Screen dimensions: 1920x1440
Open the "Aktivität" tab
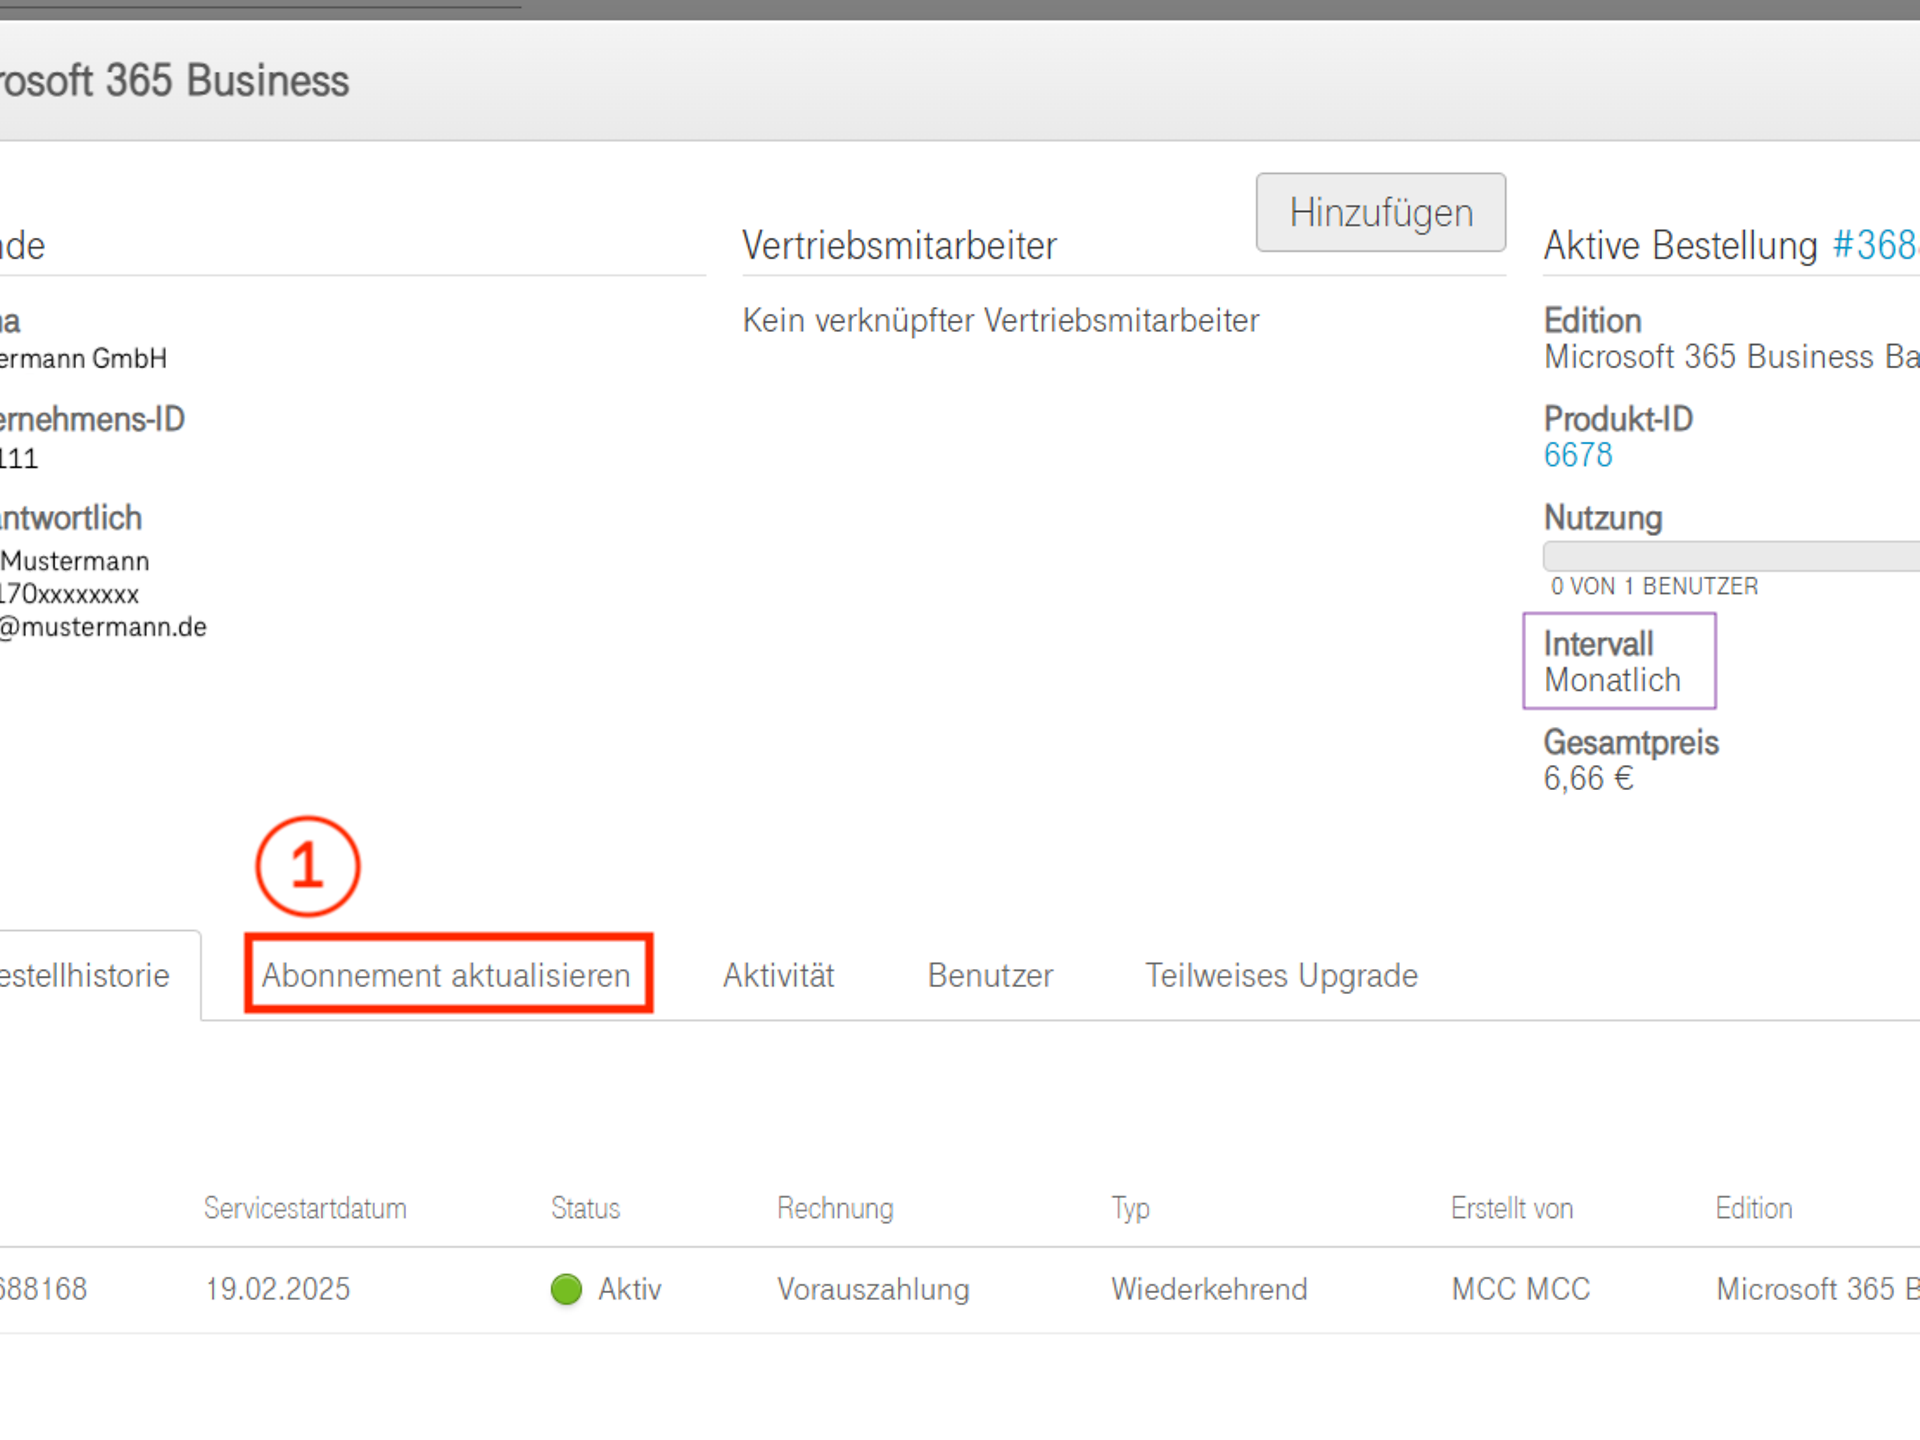coord(778,975)
